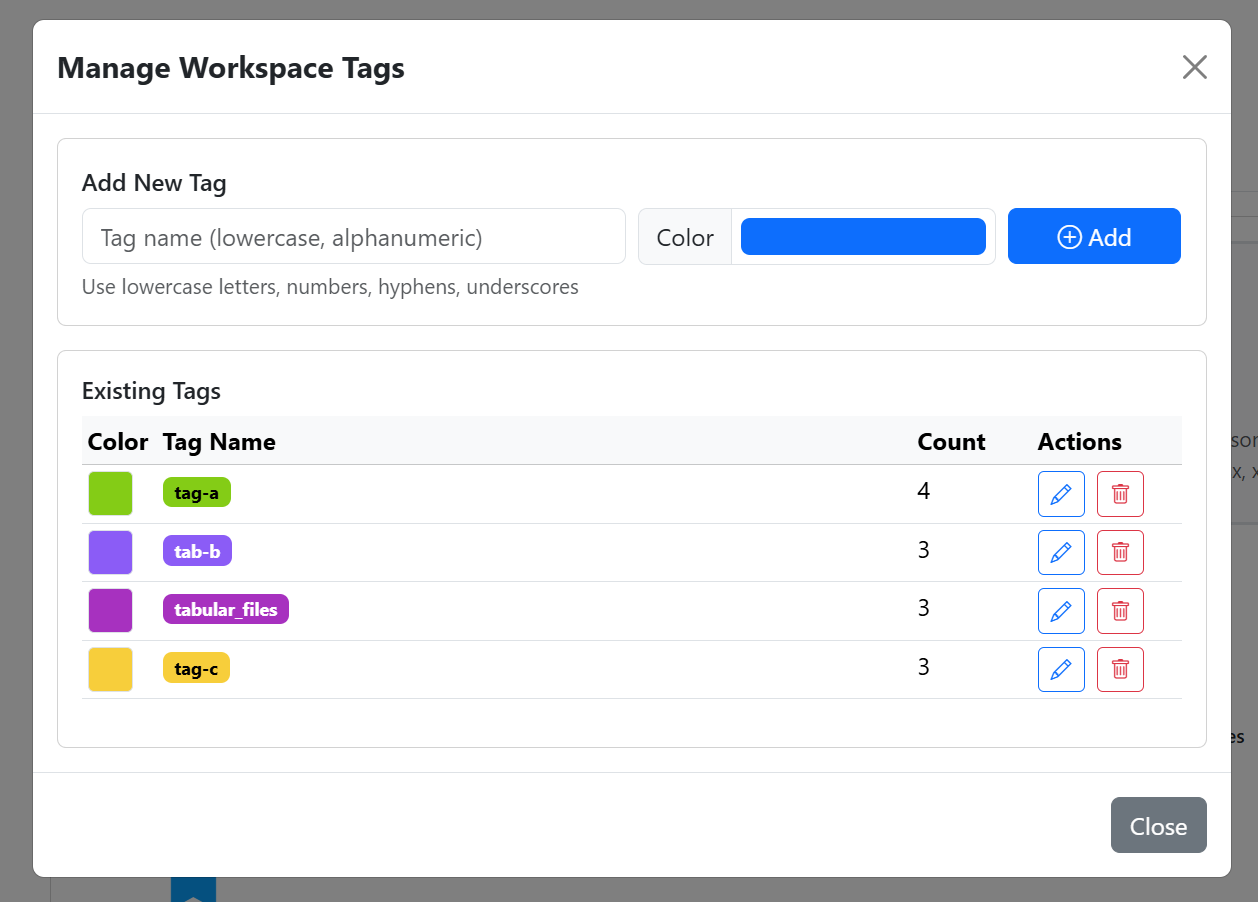Click the tabular_files badge label

[226, 609]
